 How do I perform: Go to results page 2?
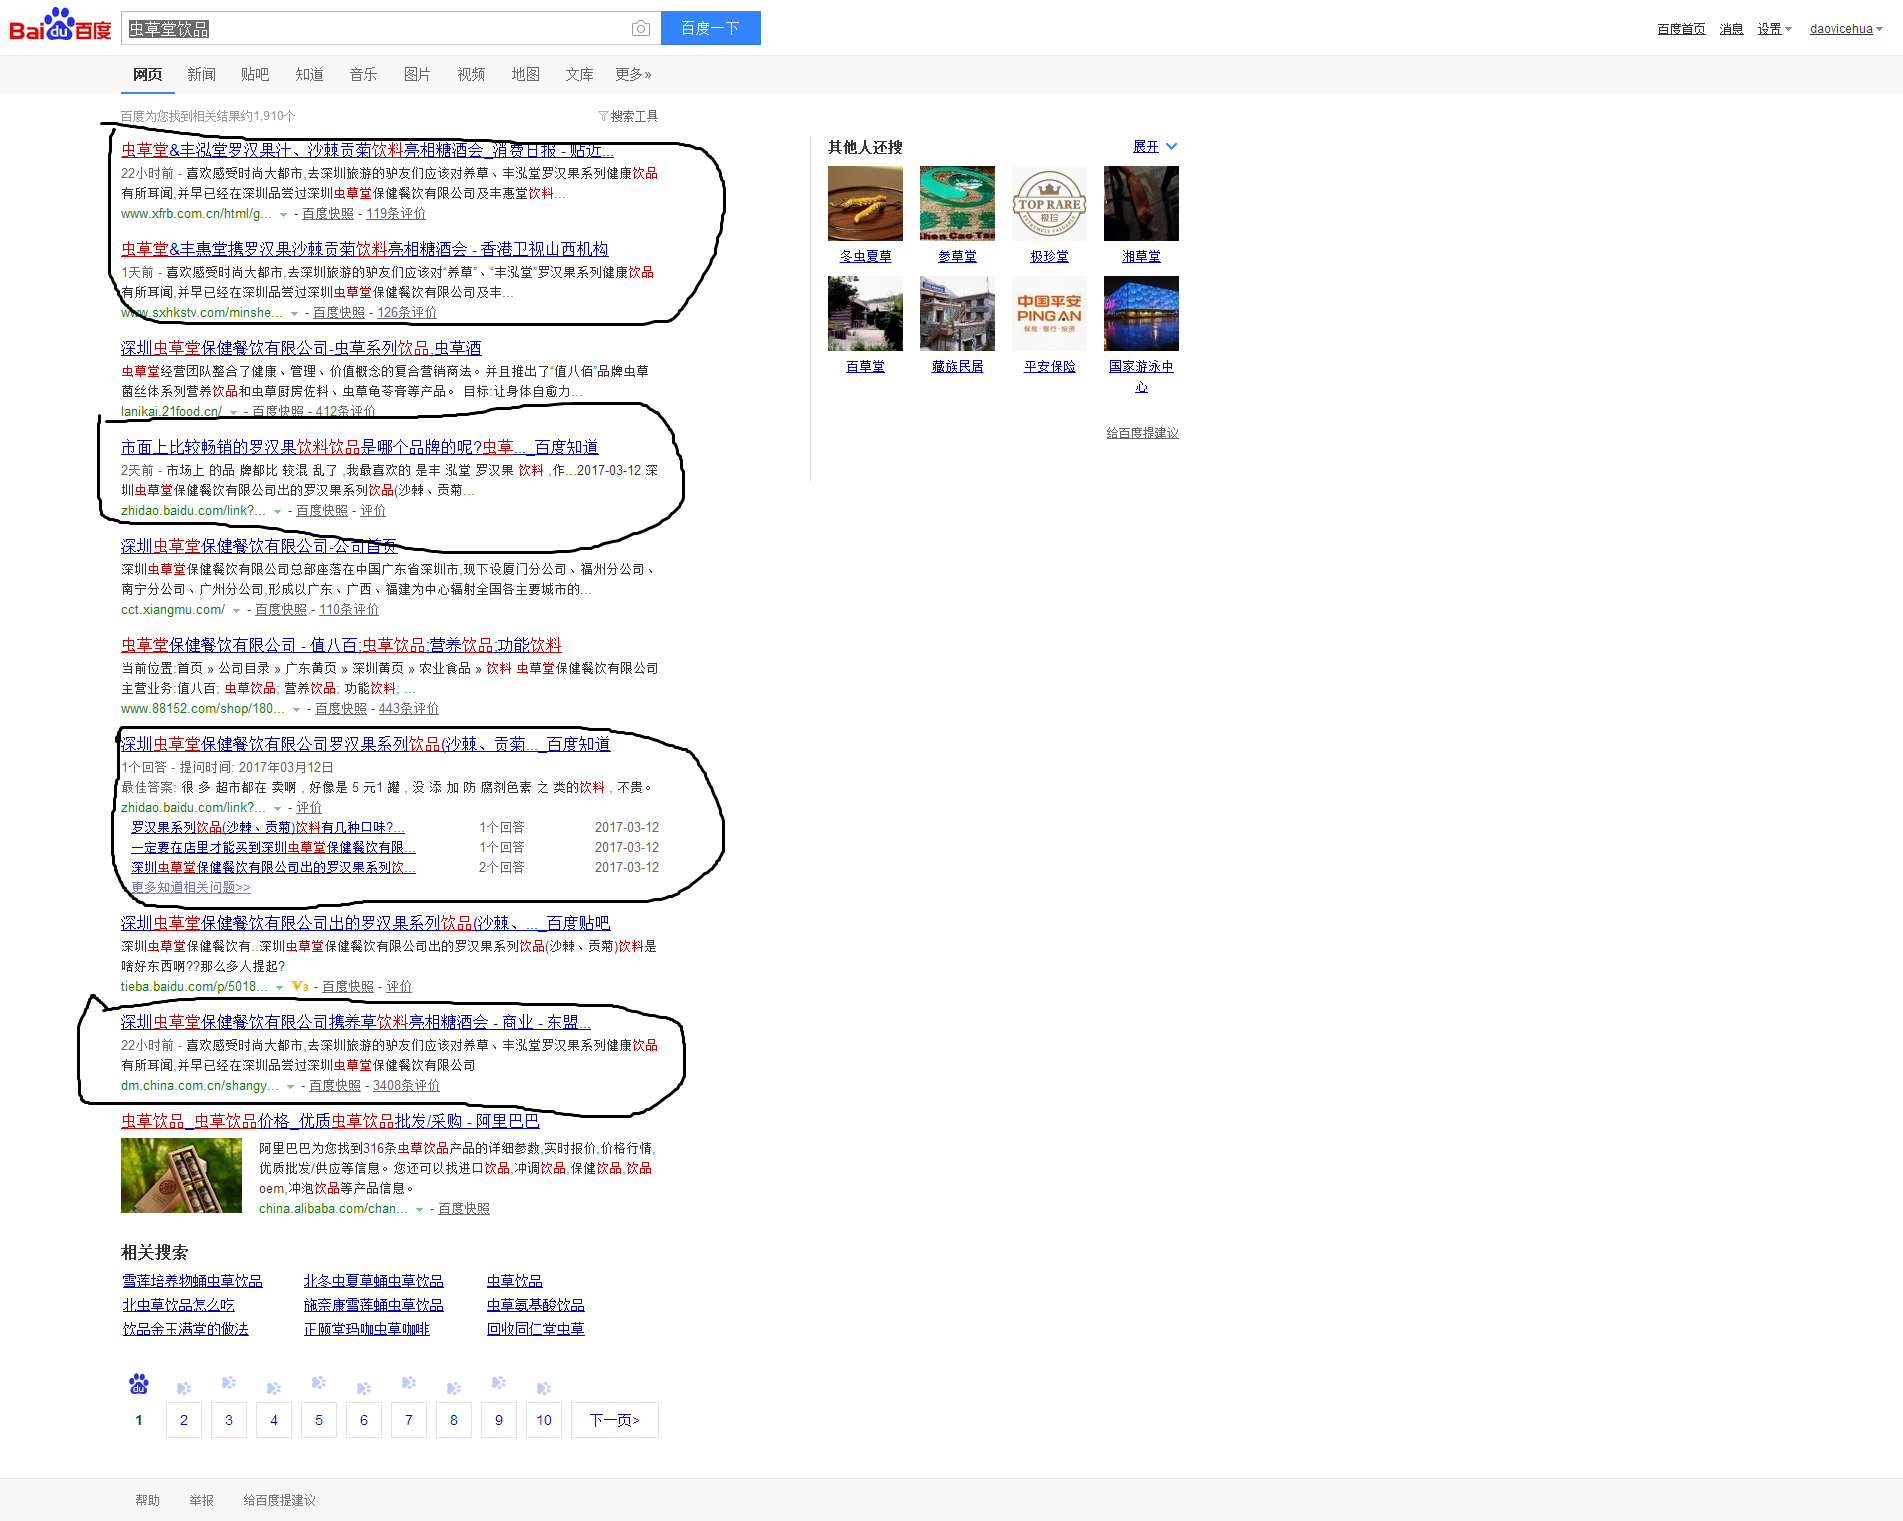tap(184, 1420)
